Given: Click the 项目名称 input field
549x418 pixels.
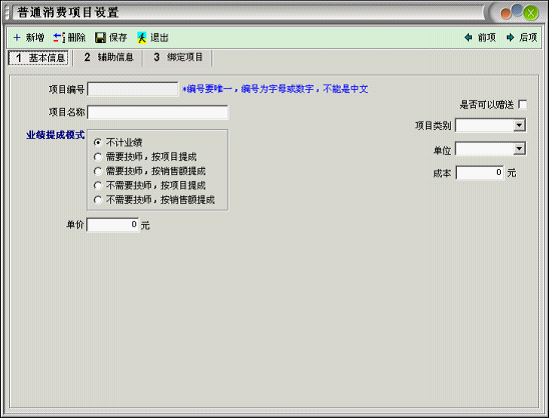Looking at the screenshot, I should pyautogui.click(x=158, y=112).
